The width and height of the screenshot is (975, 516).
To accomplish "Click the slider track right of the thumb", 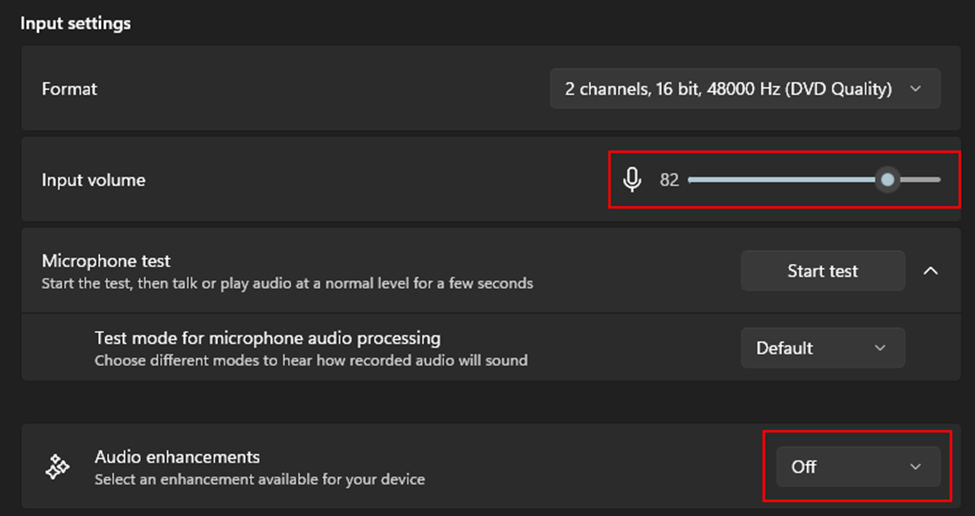I will (922, 180).
